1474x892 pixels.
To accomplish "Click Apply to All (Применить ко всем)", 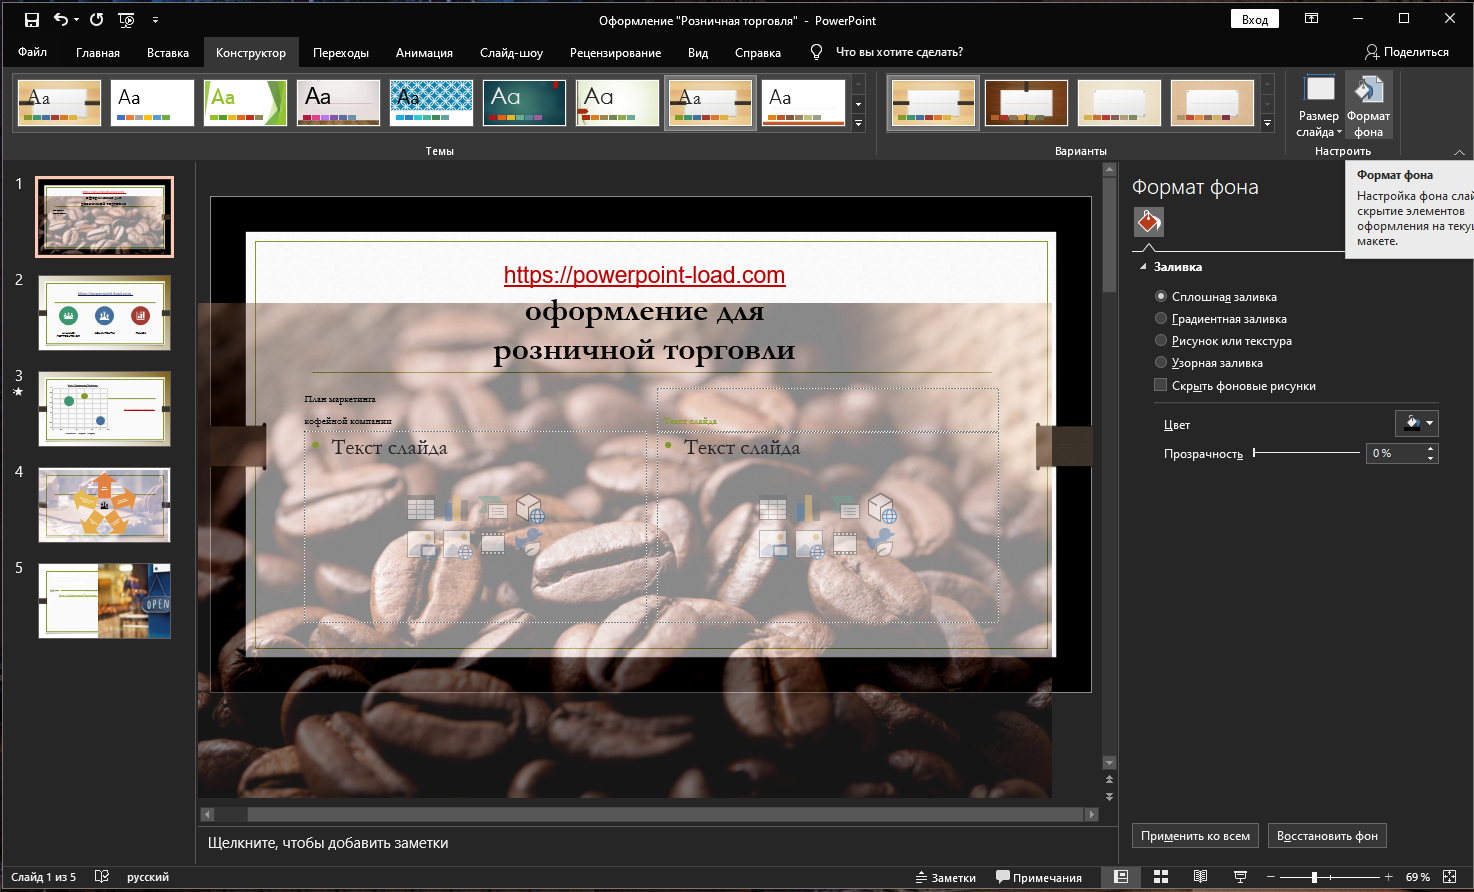I will 1195,836.
